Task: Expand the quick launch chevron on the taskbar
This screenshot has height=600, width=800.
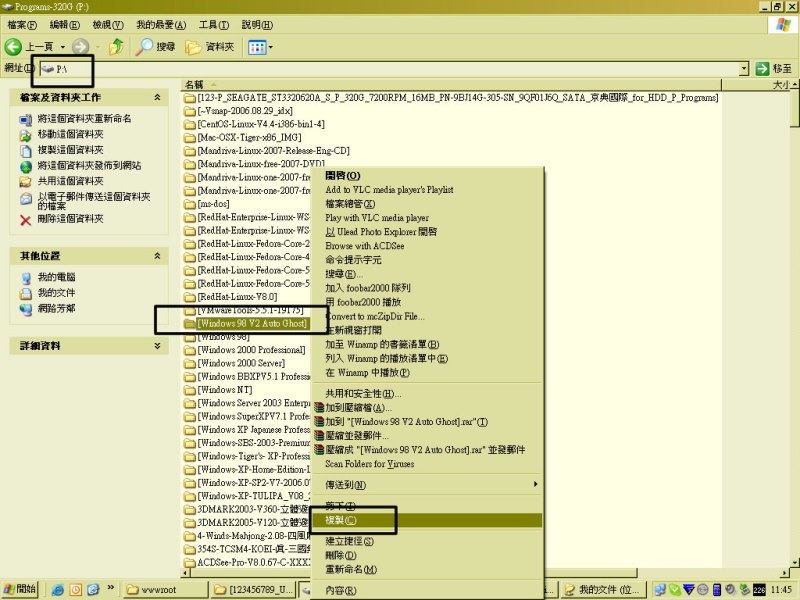Action: [111, 588]
